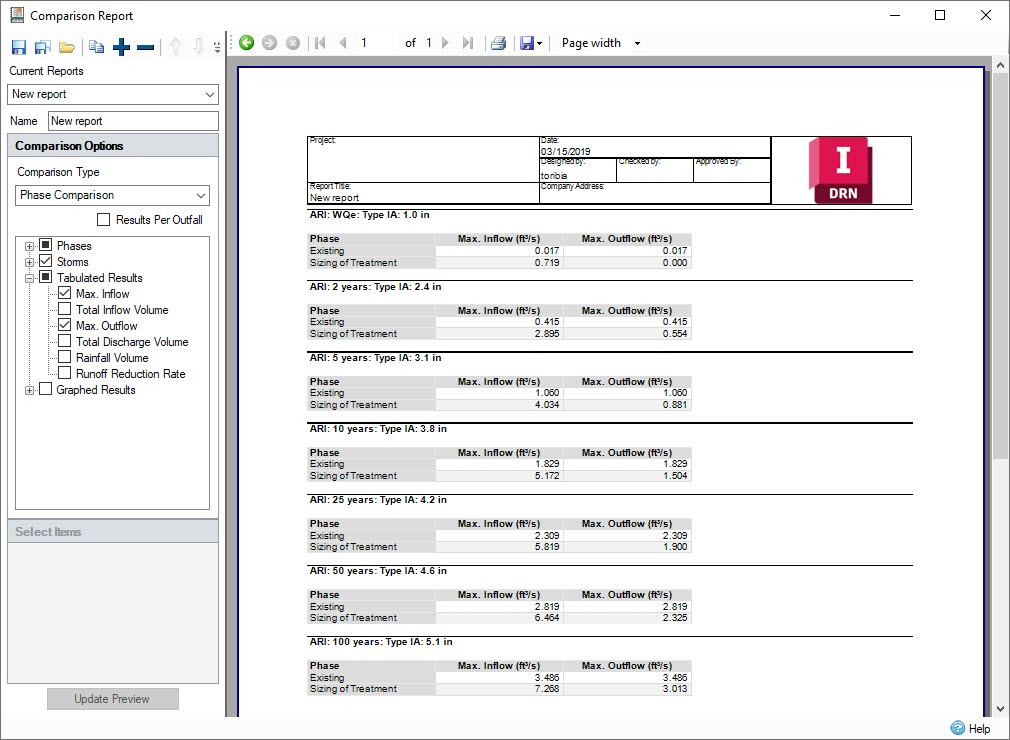This screenshot has height=740, width=1010.
Task: Open the Page width zoom dropdown
Action: [637, 43]
